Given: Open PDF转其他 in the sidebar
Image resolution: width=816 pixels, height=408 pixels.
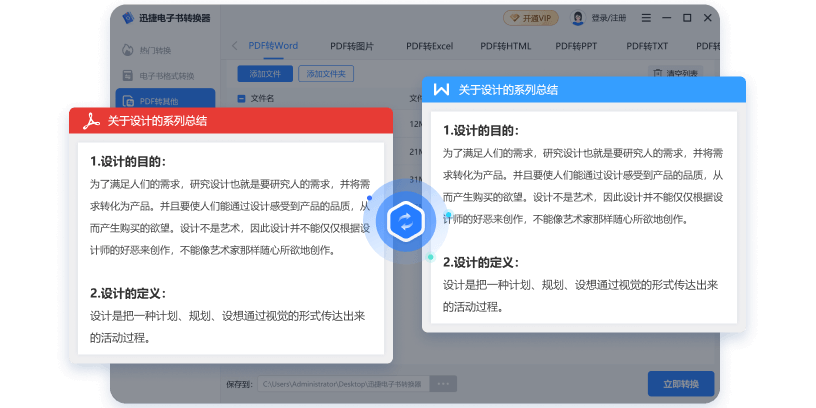Looking at the screenshot, I should [158, 99].
